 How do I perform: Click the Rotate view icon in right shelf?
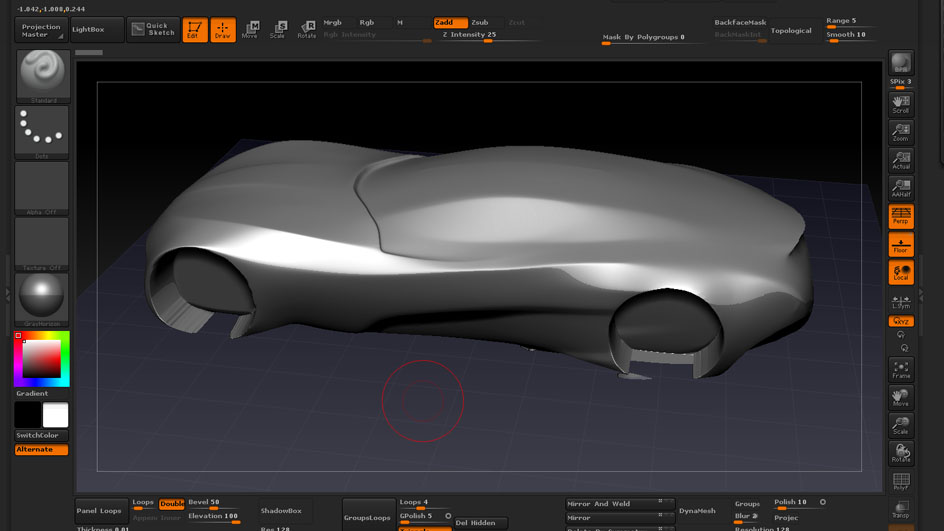[x=901, y=453]
